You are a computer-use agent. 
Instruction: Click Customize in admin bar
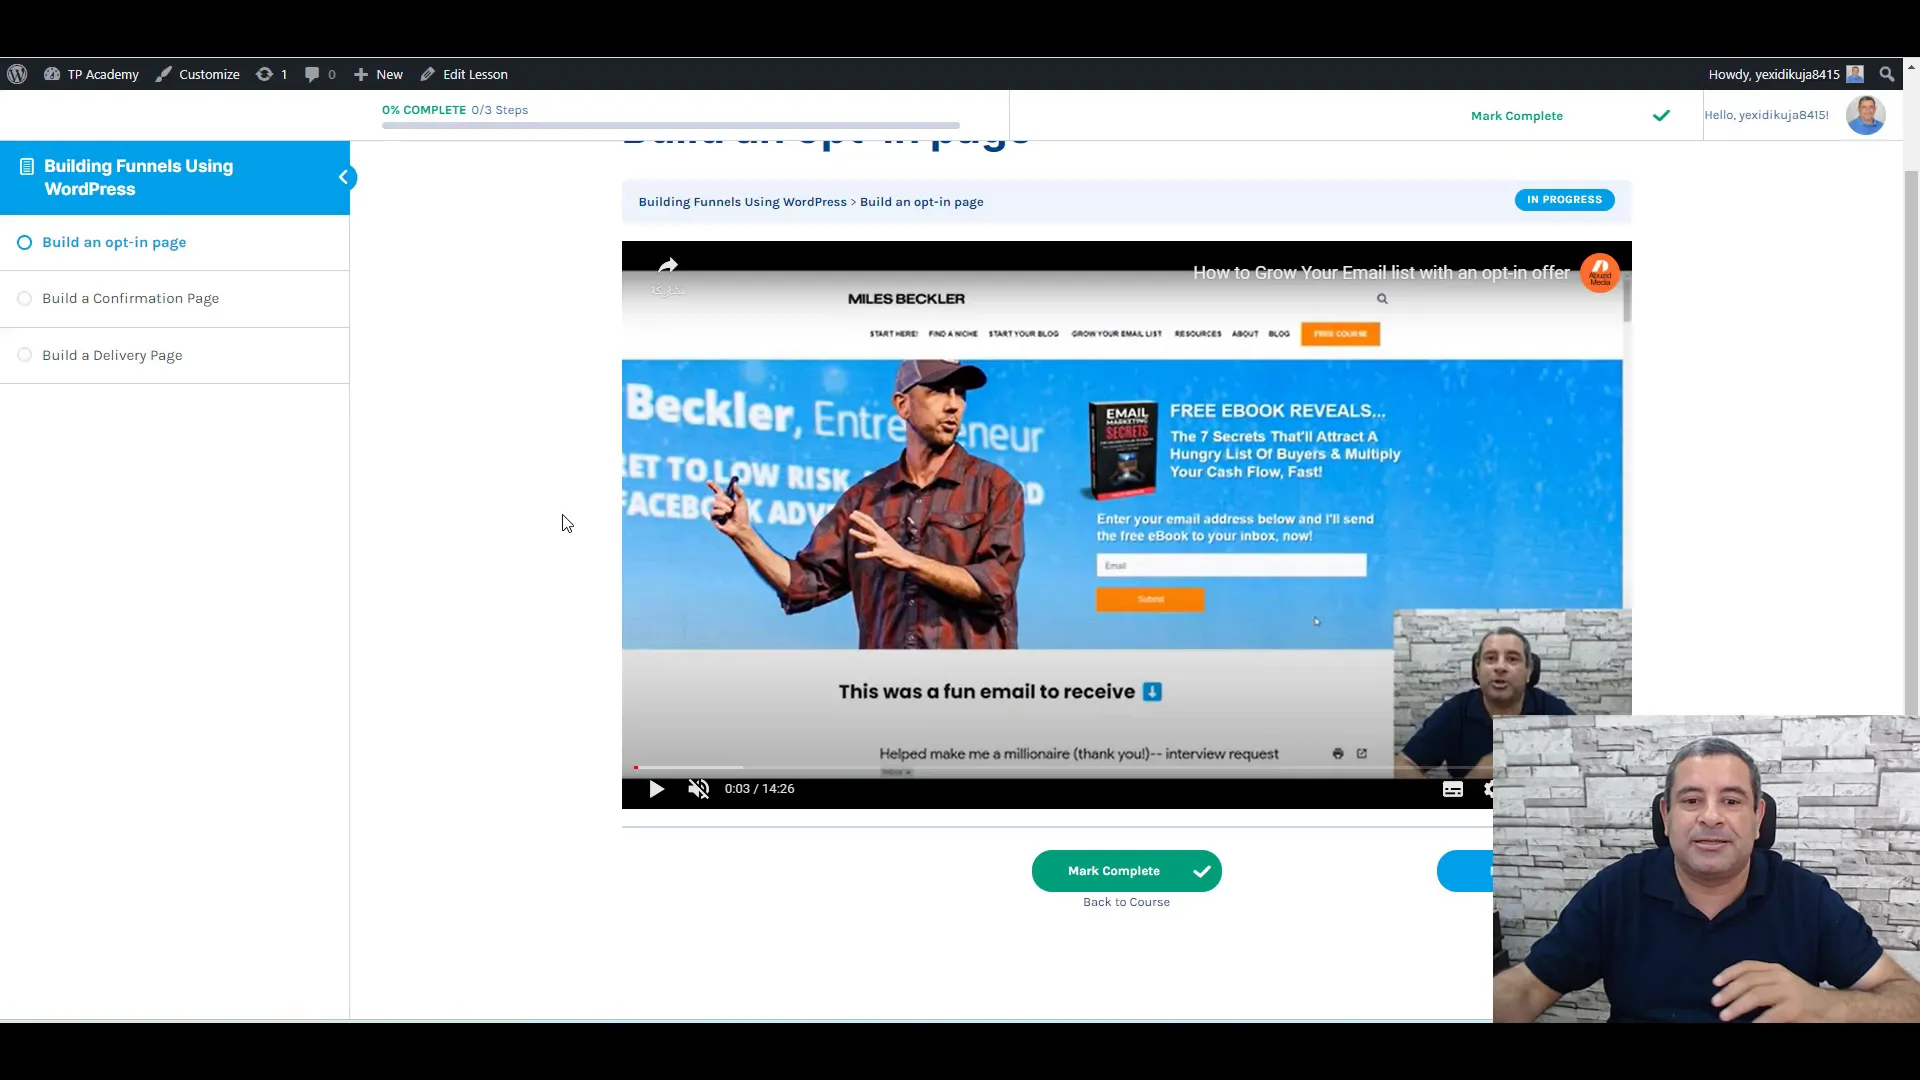(x=198, y=74)
